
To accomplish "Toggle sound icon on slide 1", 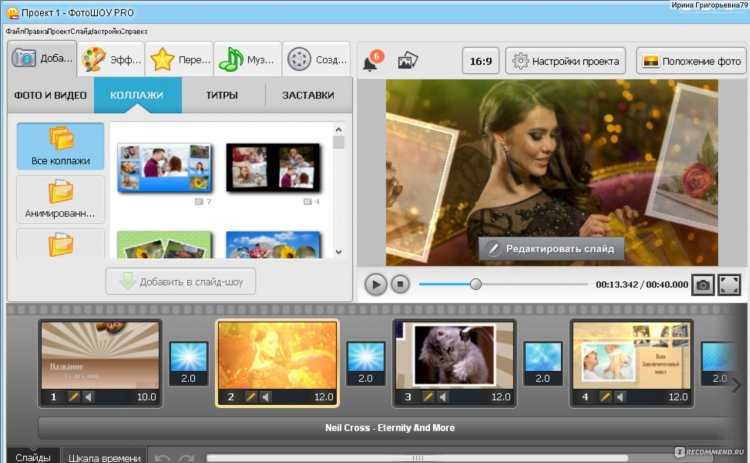I will coord(88,397).
